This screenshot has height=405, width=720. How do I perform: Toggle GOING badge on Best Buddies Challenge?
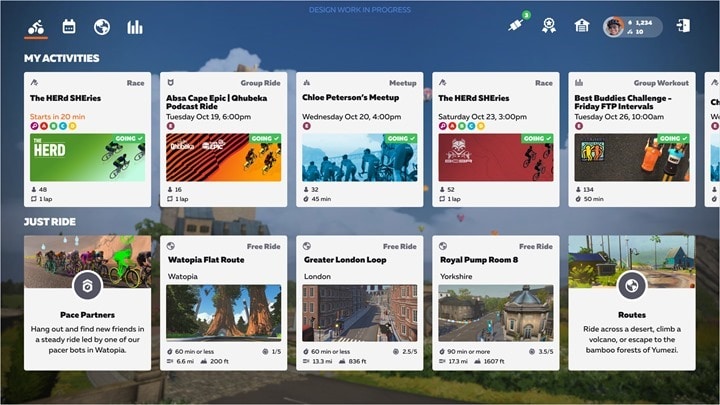[x=673, y=138]
